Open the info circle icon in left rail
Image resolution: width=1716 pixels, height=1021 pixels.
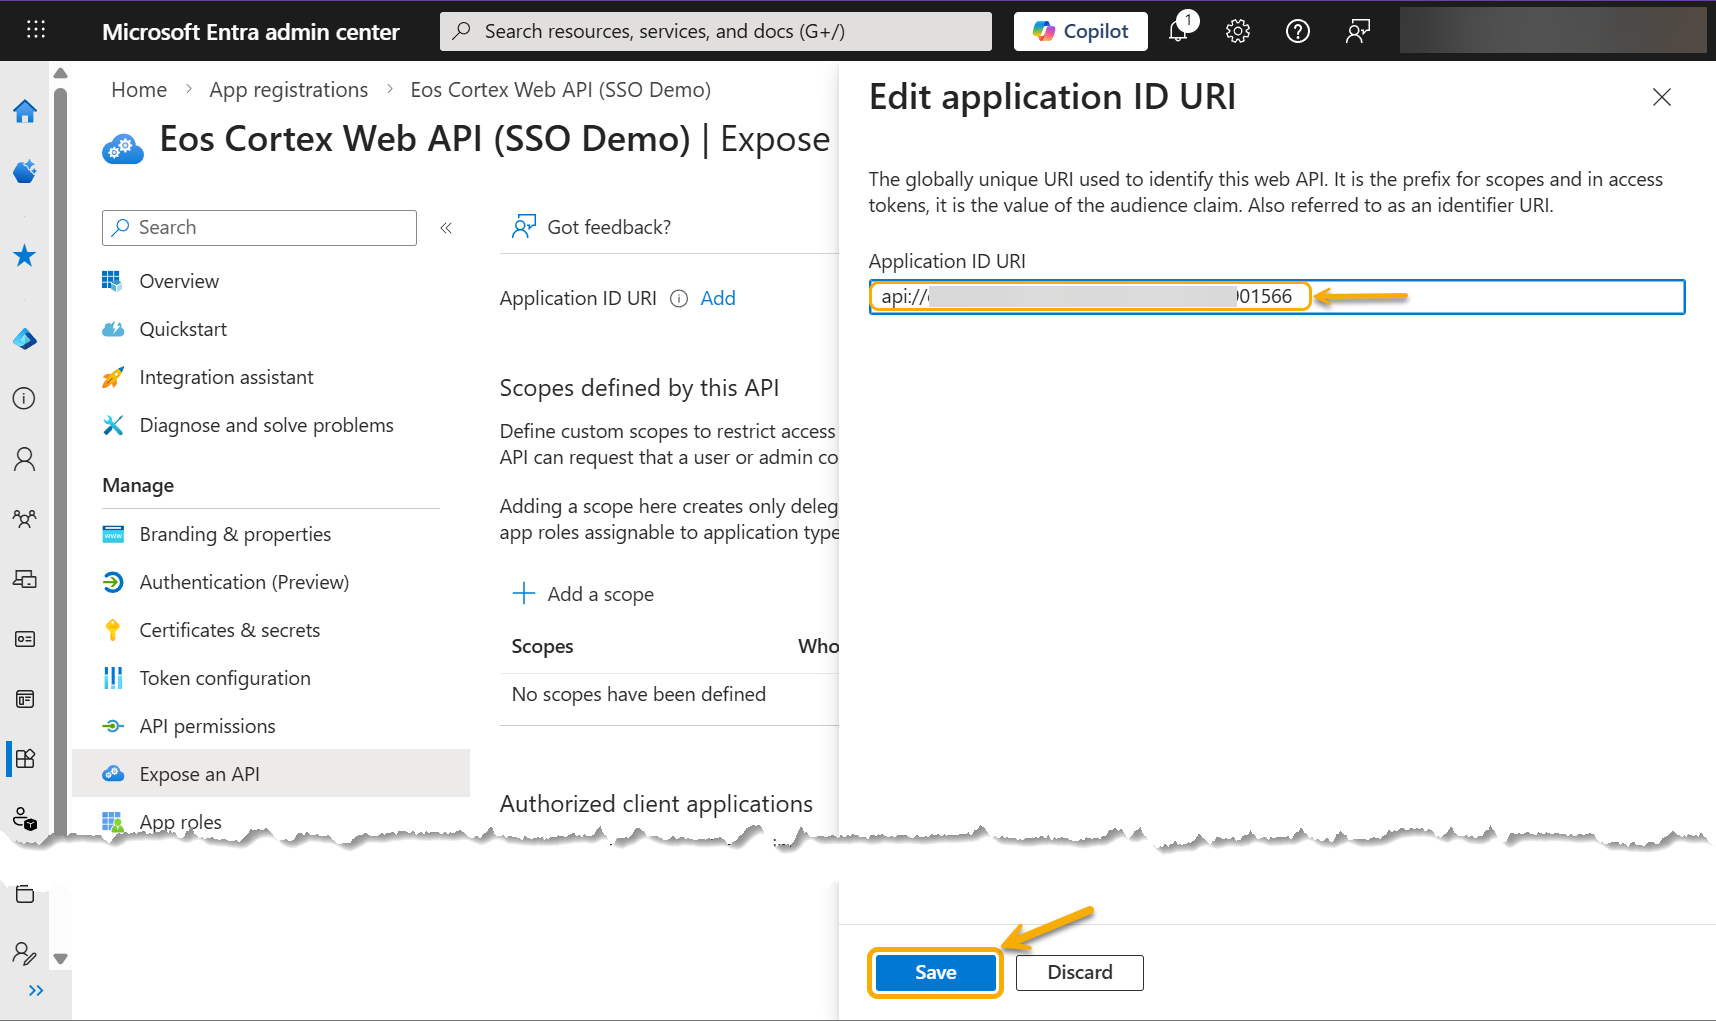click(x=25, y=398)
